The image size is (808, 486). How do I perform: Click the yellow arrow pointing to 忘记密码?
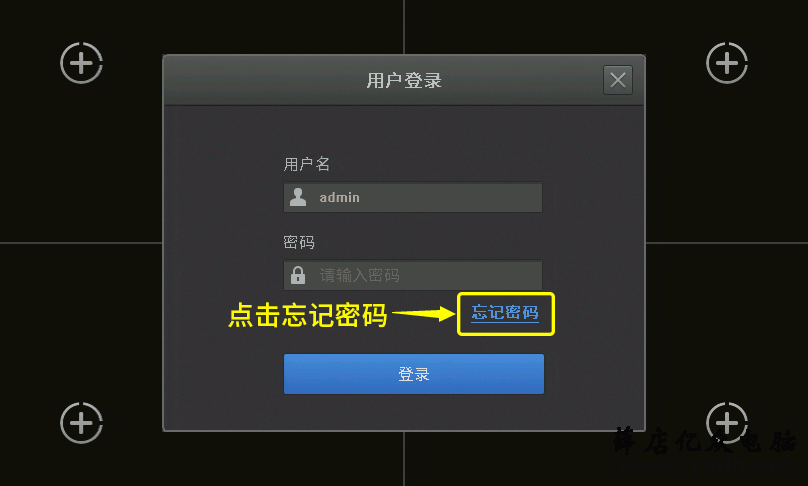click(424, 313)
